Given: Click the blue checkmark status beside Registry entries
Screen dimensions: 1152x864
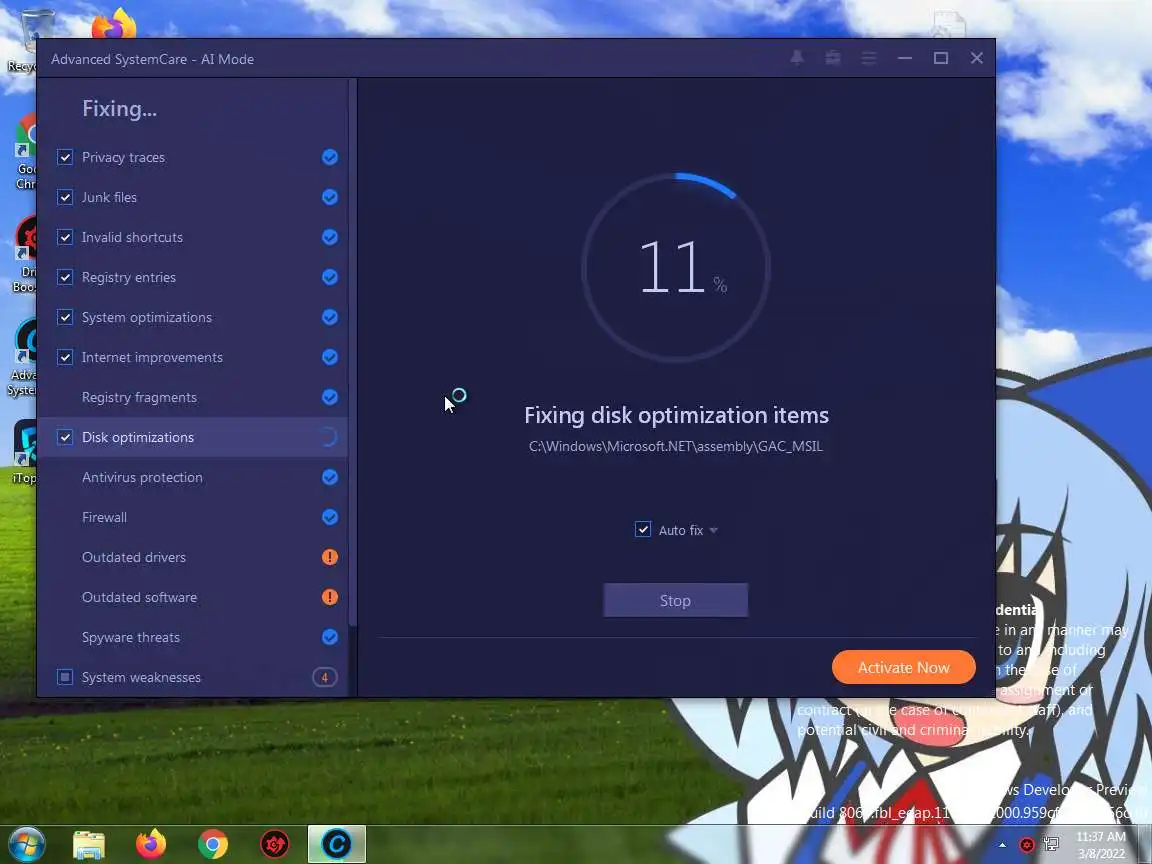Looking at the screenshot, I should [330, 277].
